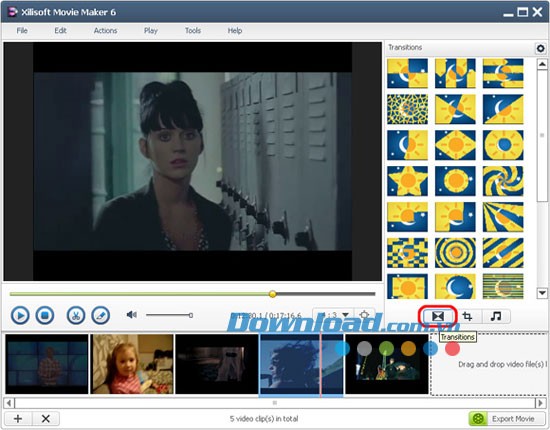Click the edit effects pencil button
This screenshot has height=430, width=550.
(x=101, y=315)
